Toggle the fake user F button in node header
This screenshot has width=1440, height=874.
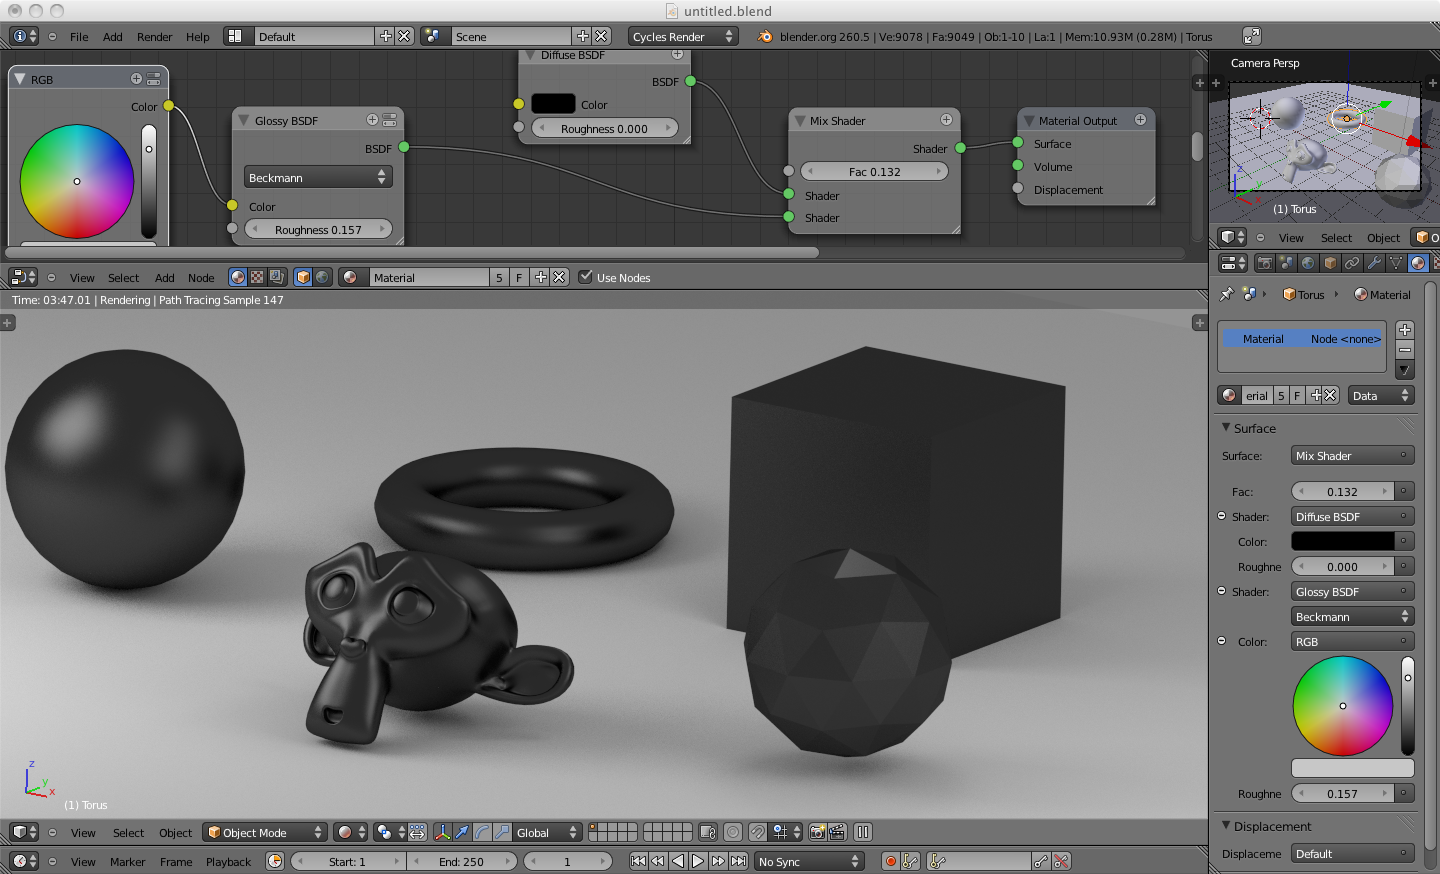coord(519,277)
